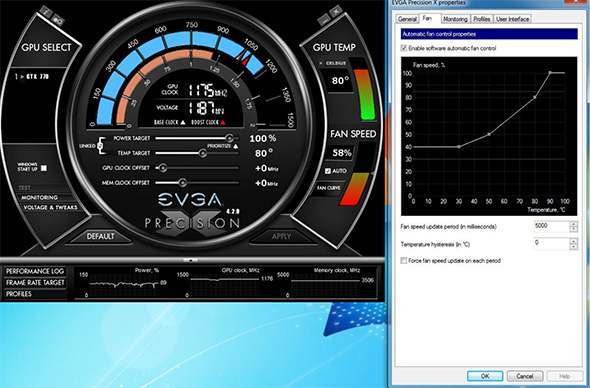Click the fan speed update period field
Viewport: 590px width, 388px height.
(551, 227)
